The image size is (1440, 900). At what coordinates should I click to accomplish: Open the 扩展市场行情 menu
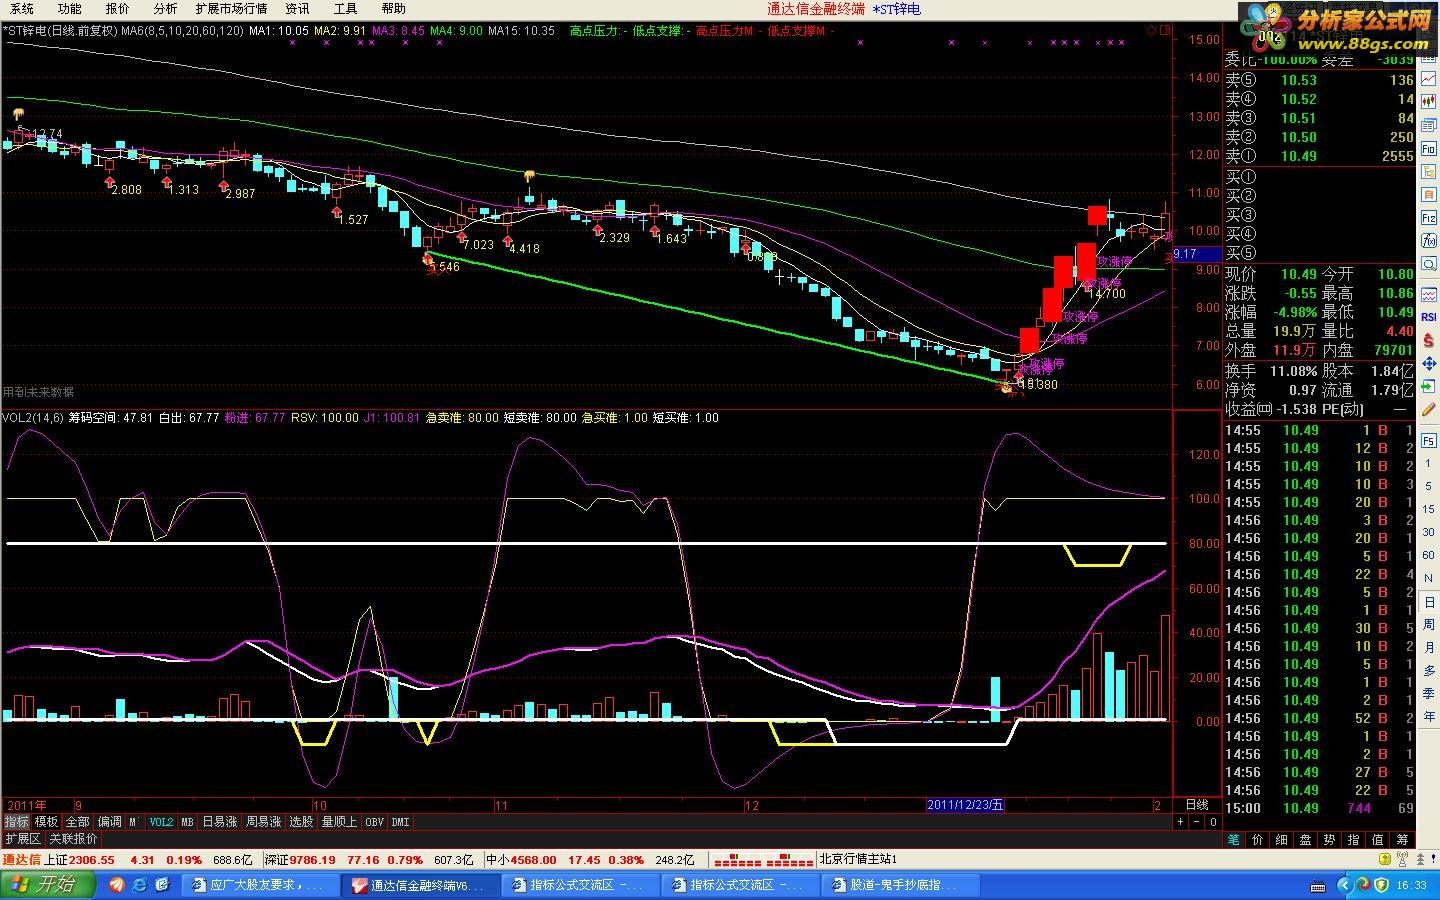point(231,9)
